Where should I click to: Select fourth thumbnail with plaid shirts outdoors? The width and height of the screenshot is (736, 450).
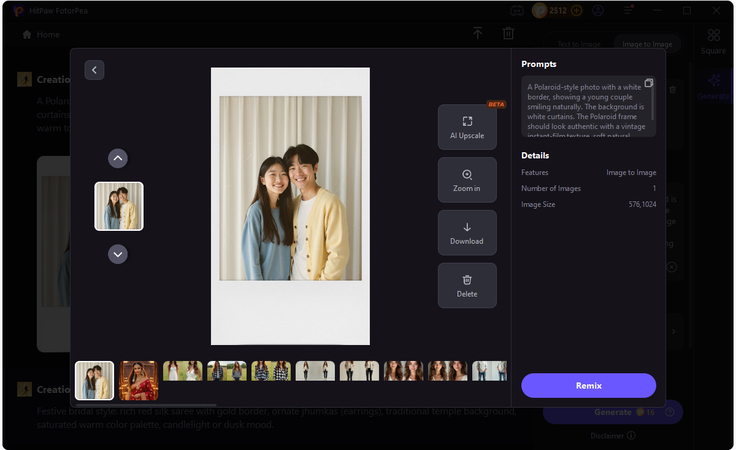click(227, 371)
